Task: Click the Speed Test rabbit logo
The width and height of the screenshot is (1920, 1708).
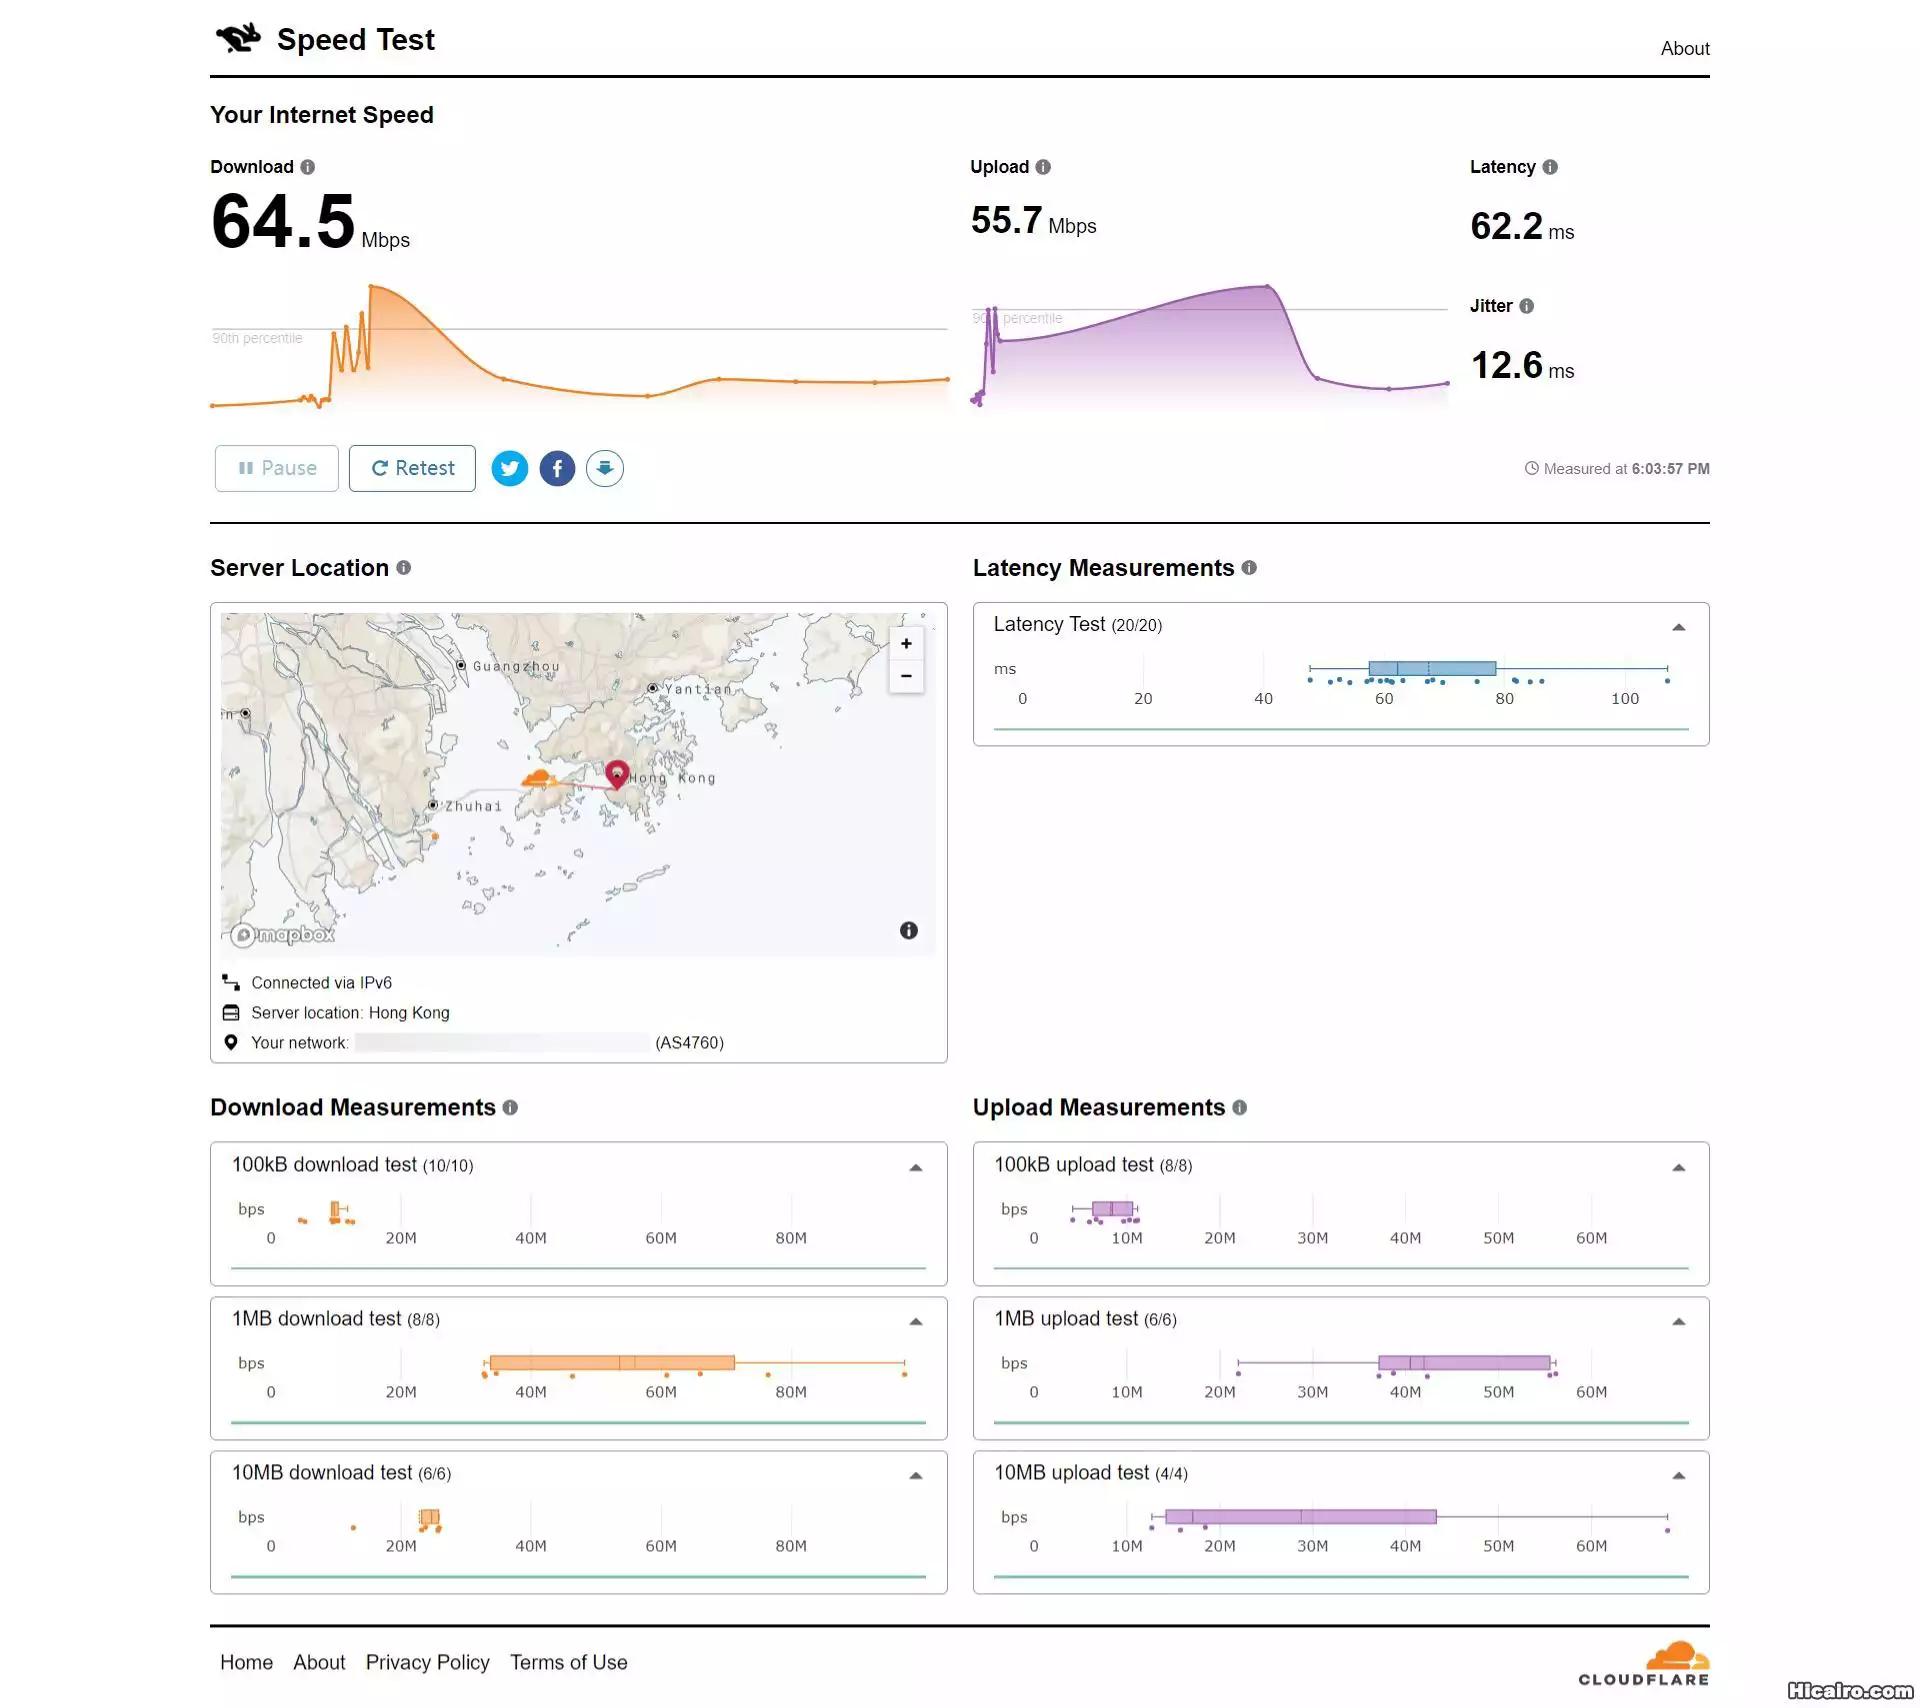Action: 238,38
